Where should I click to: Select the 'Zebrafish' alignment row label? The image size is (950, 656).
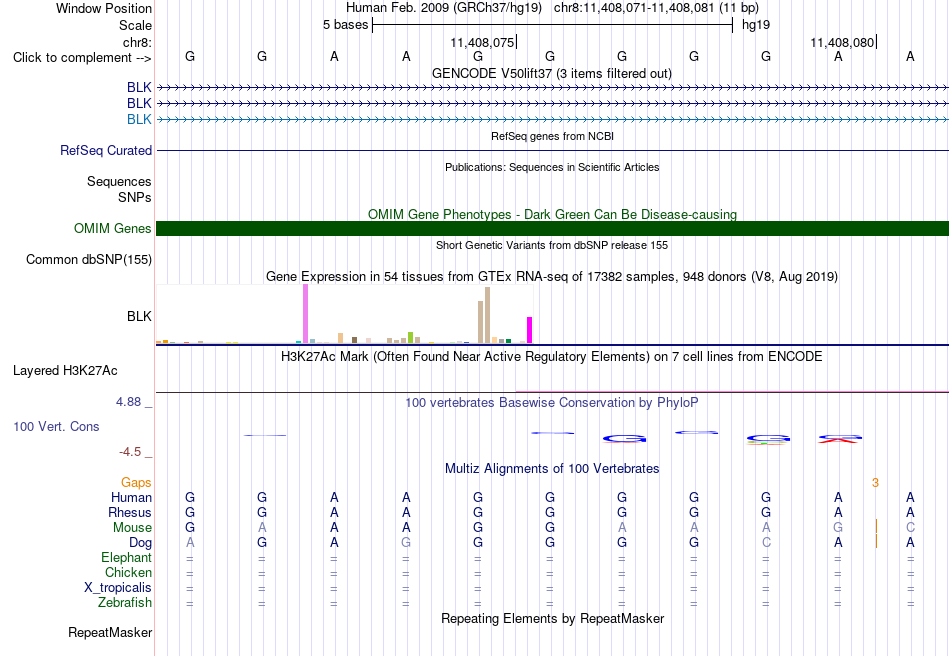pyautogui.click(x=125, y=603)
